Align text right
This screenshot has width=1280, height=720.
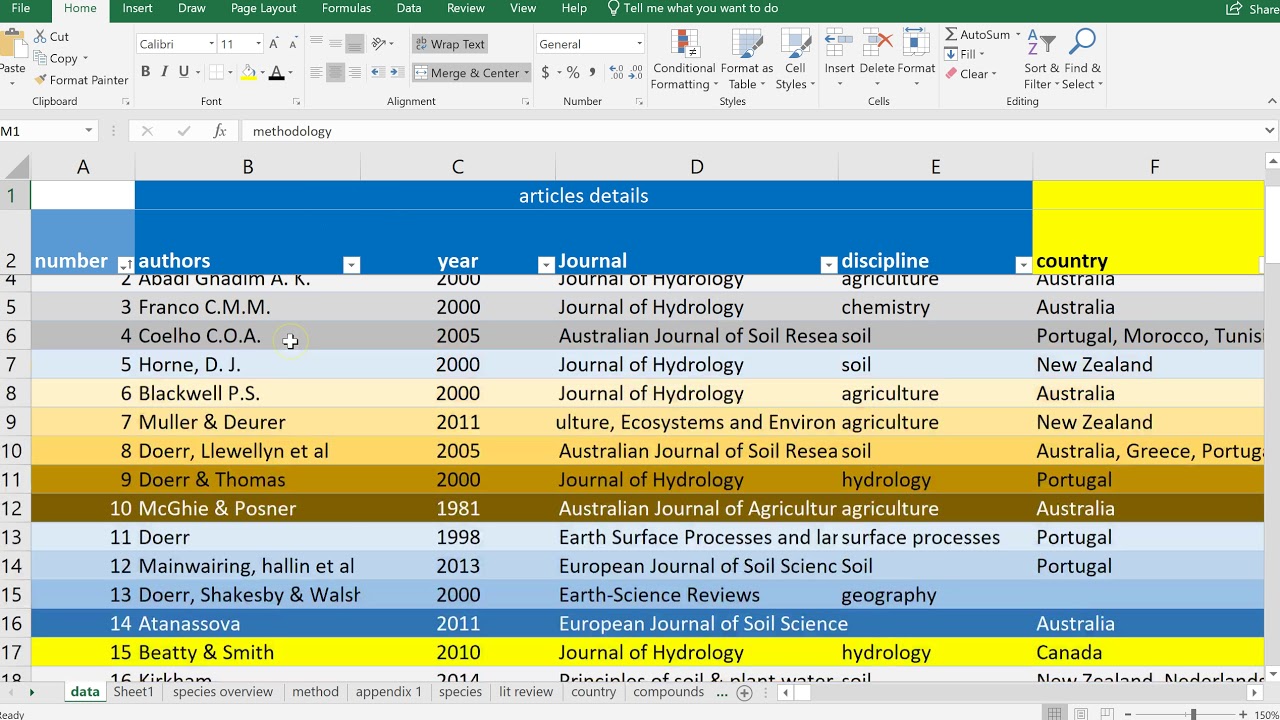click(354, 72)
